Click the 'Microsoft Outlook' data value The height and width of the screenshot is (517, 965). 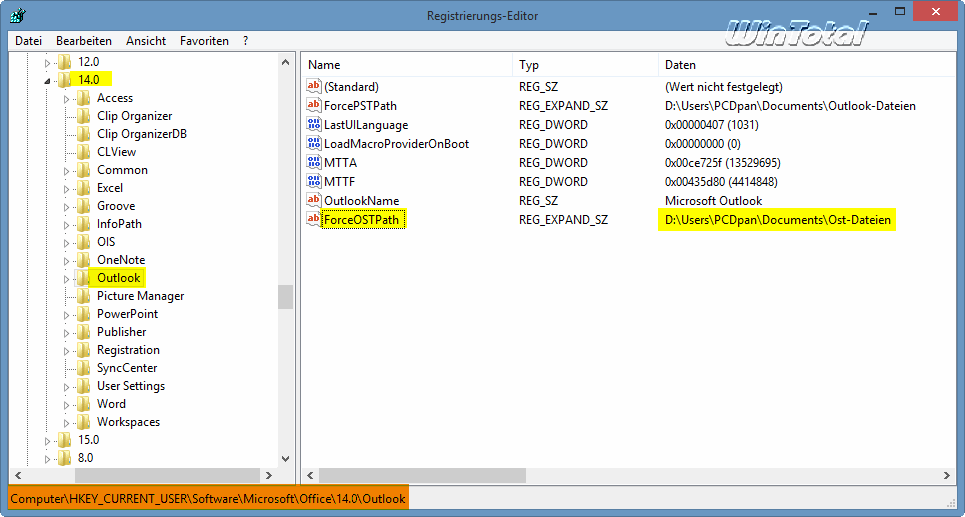713,201
